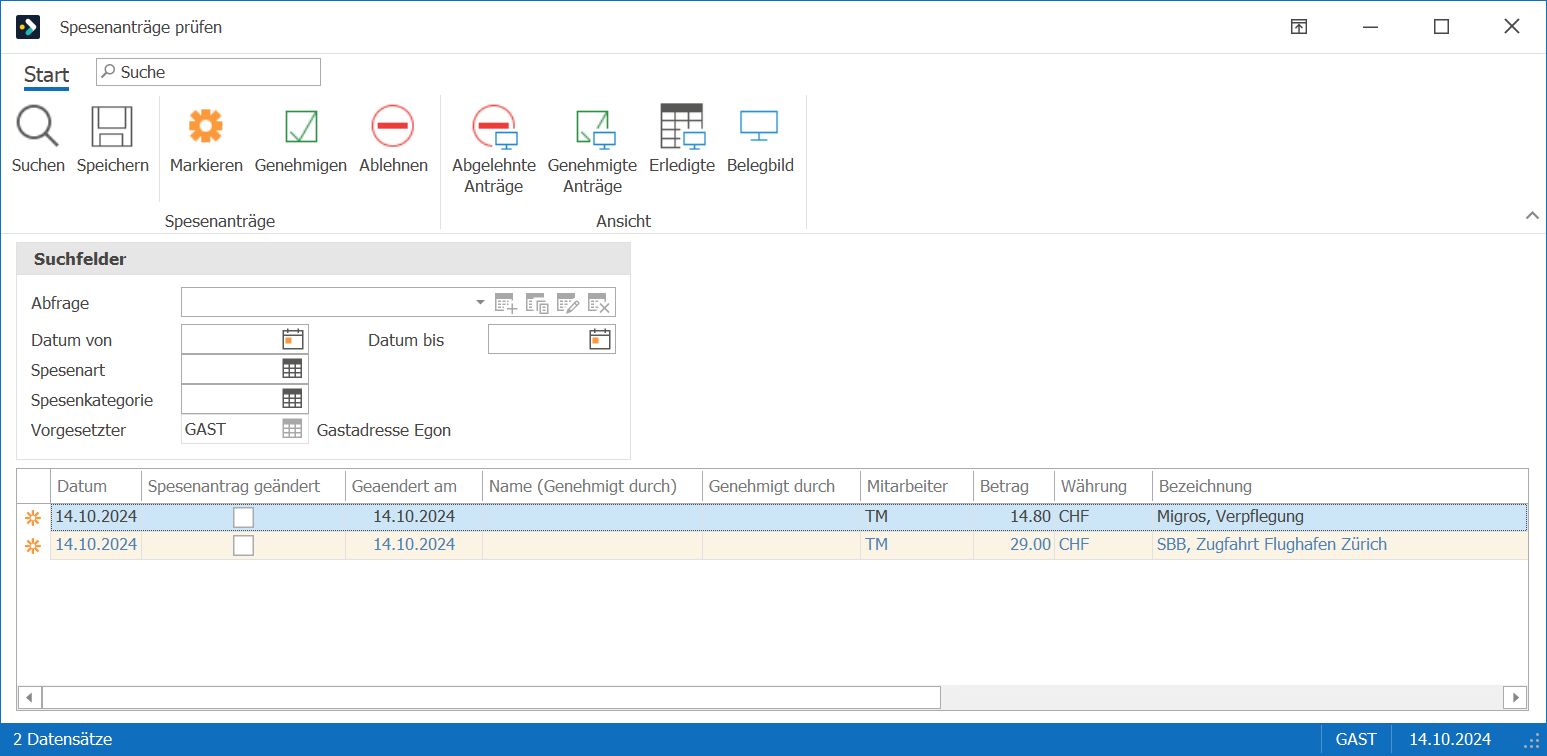
Task: Select 'SBB, Zugfahrt Flughafen Zürich' cell
Action: pos(1340,545)
